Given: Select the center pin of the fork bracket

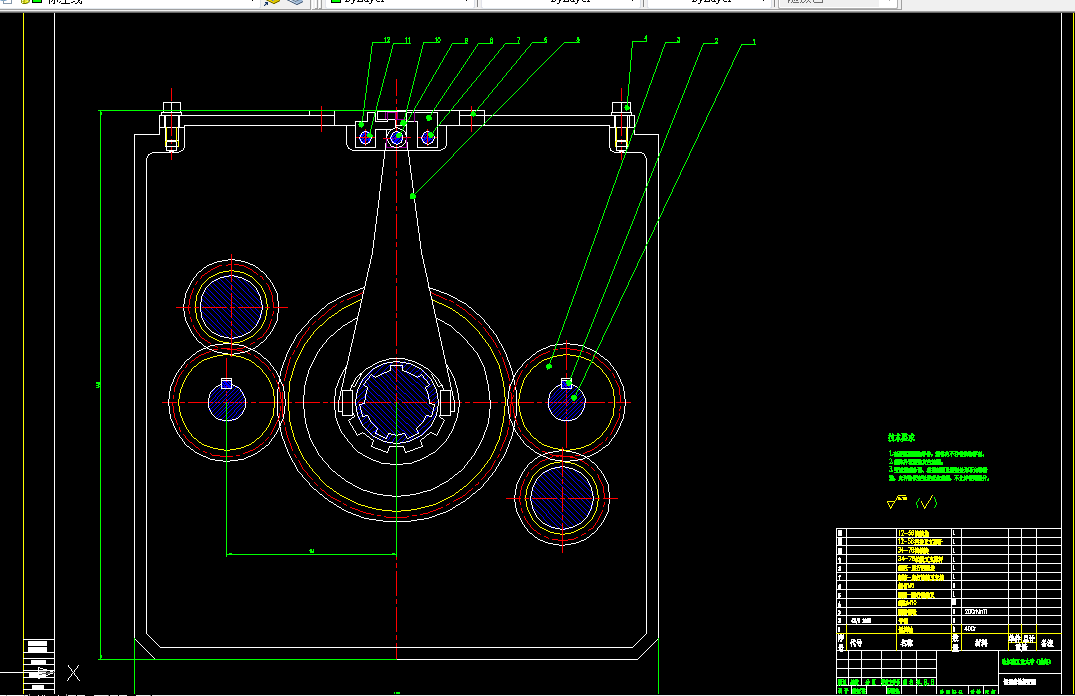Looking at the screenshot, I should (397, 137).
